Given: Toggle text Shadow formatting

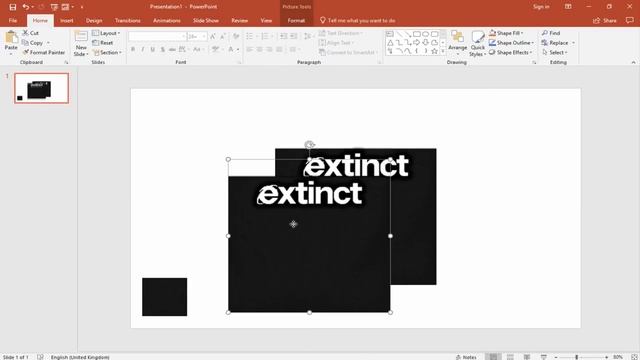Looking at the screenshot, I should point(162,49).
